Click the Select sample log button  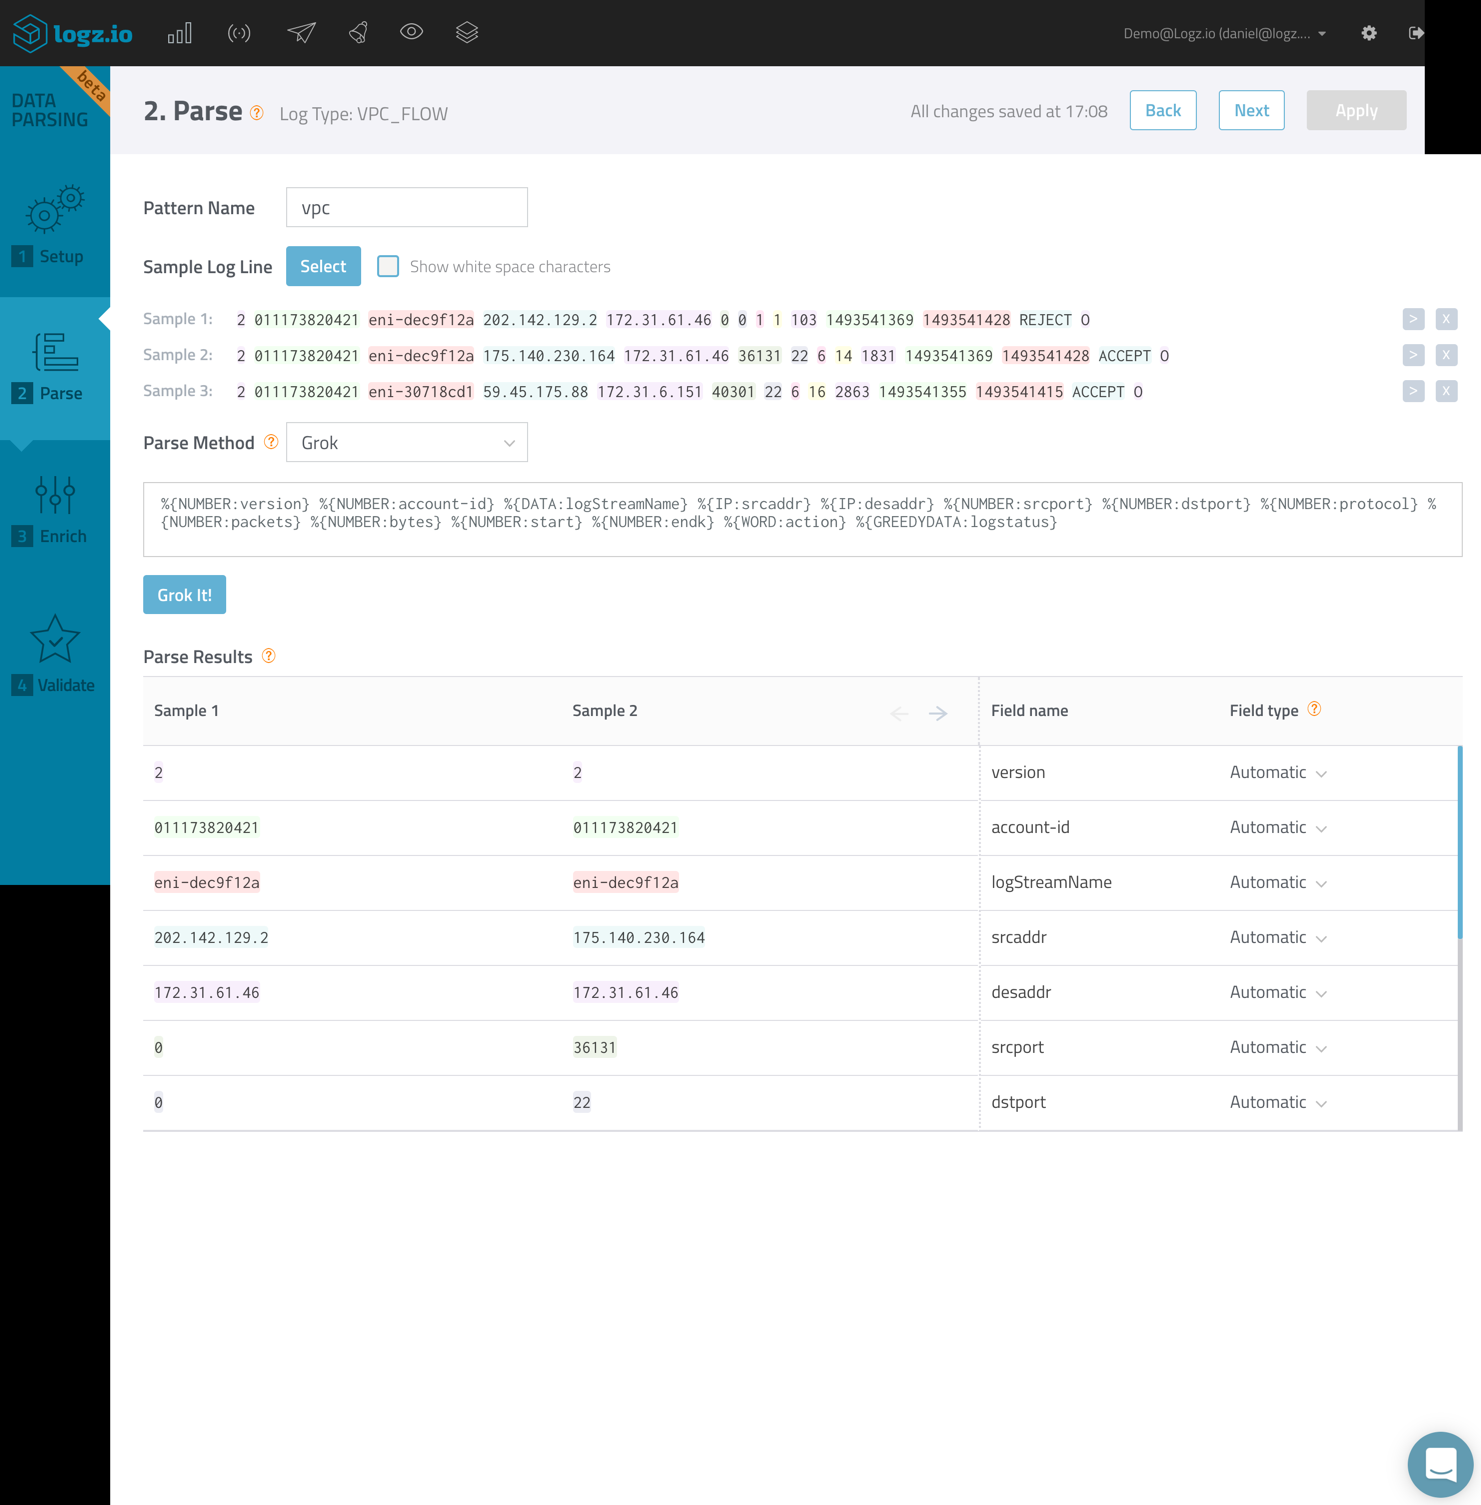pyautogui.click(x=323, y=266)
